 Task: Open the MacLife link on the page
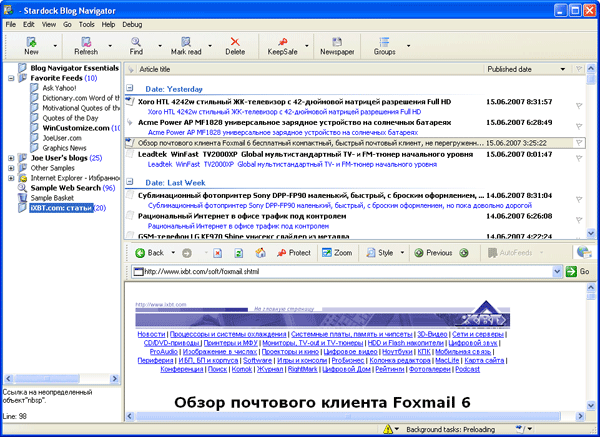click(447, 360)
